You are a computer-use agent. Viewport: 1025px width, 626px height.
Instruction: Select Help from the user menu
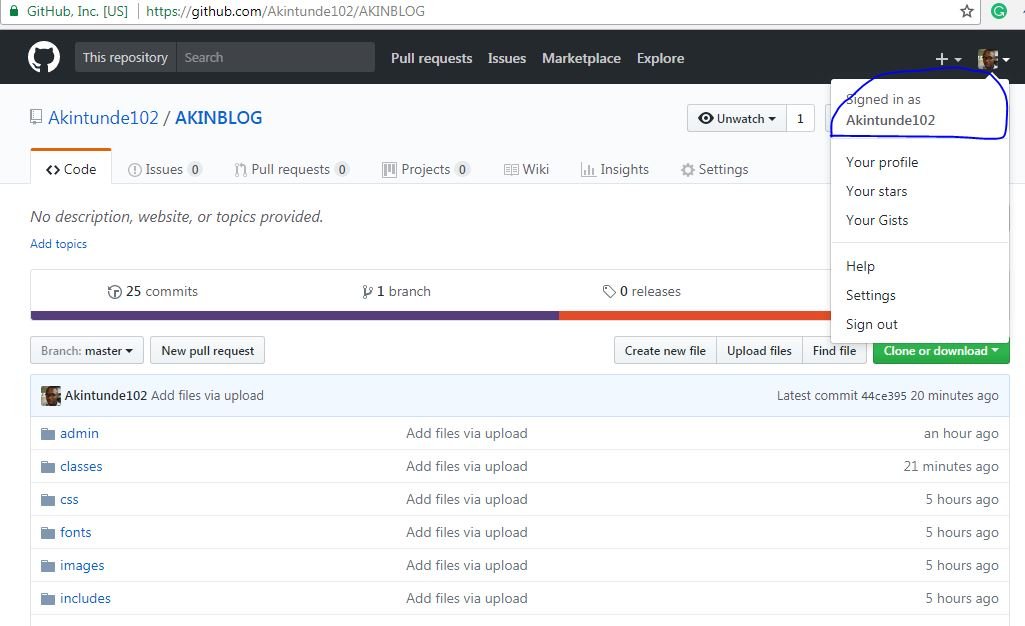tap(860, 266)
